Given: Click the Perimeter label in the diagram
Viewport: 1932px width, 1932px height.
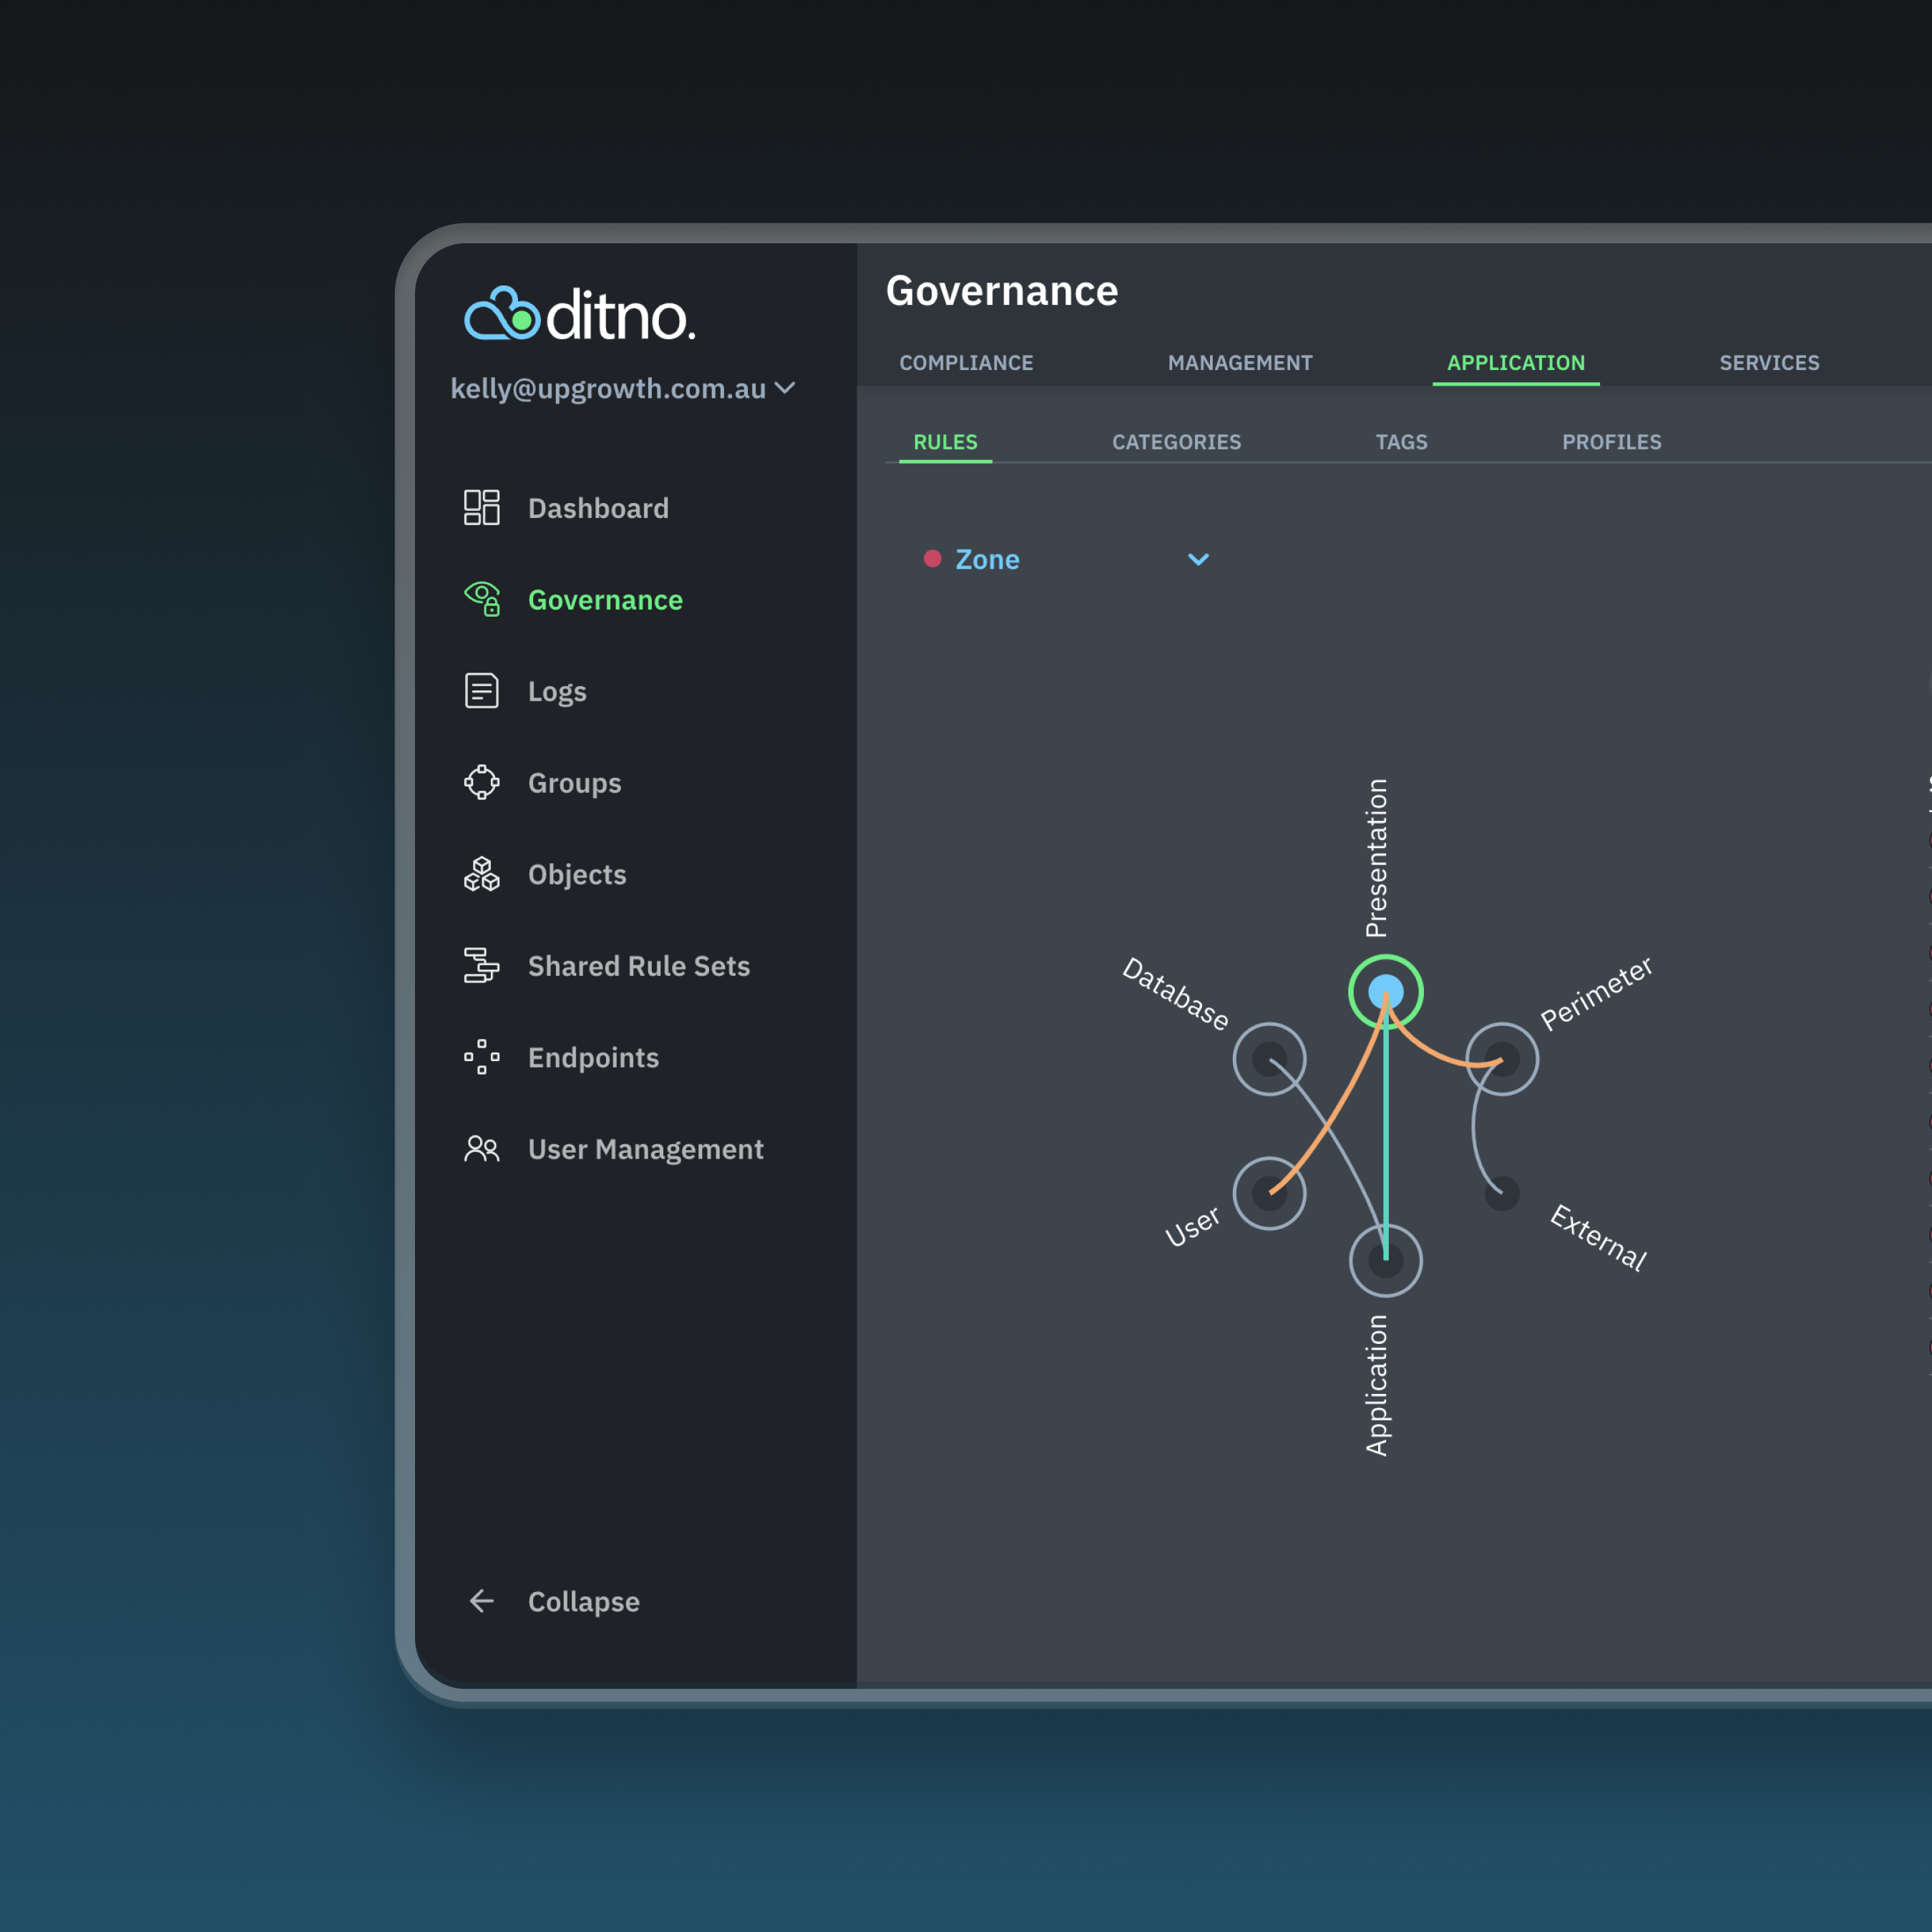Looking at the screenshot, I should (1596, 993).
